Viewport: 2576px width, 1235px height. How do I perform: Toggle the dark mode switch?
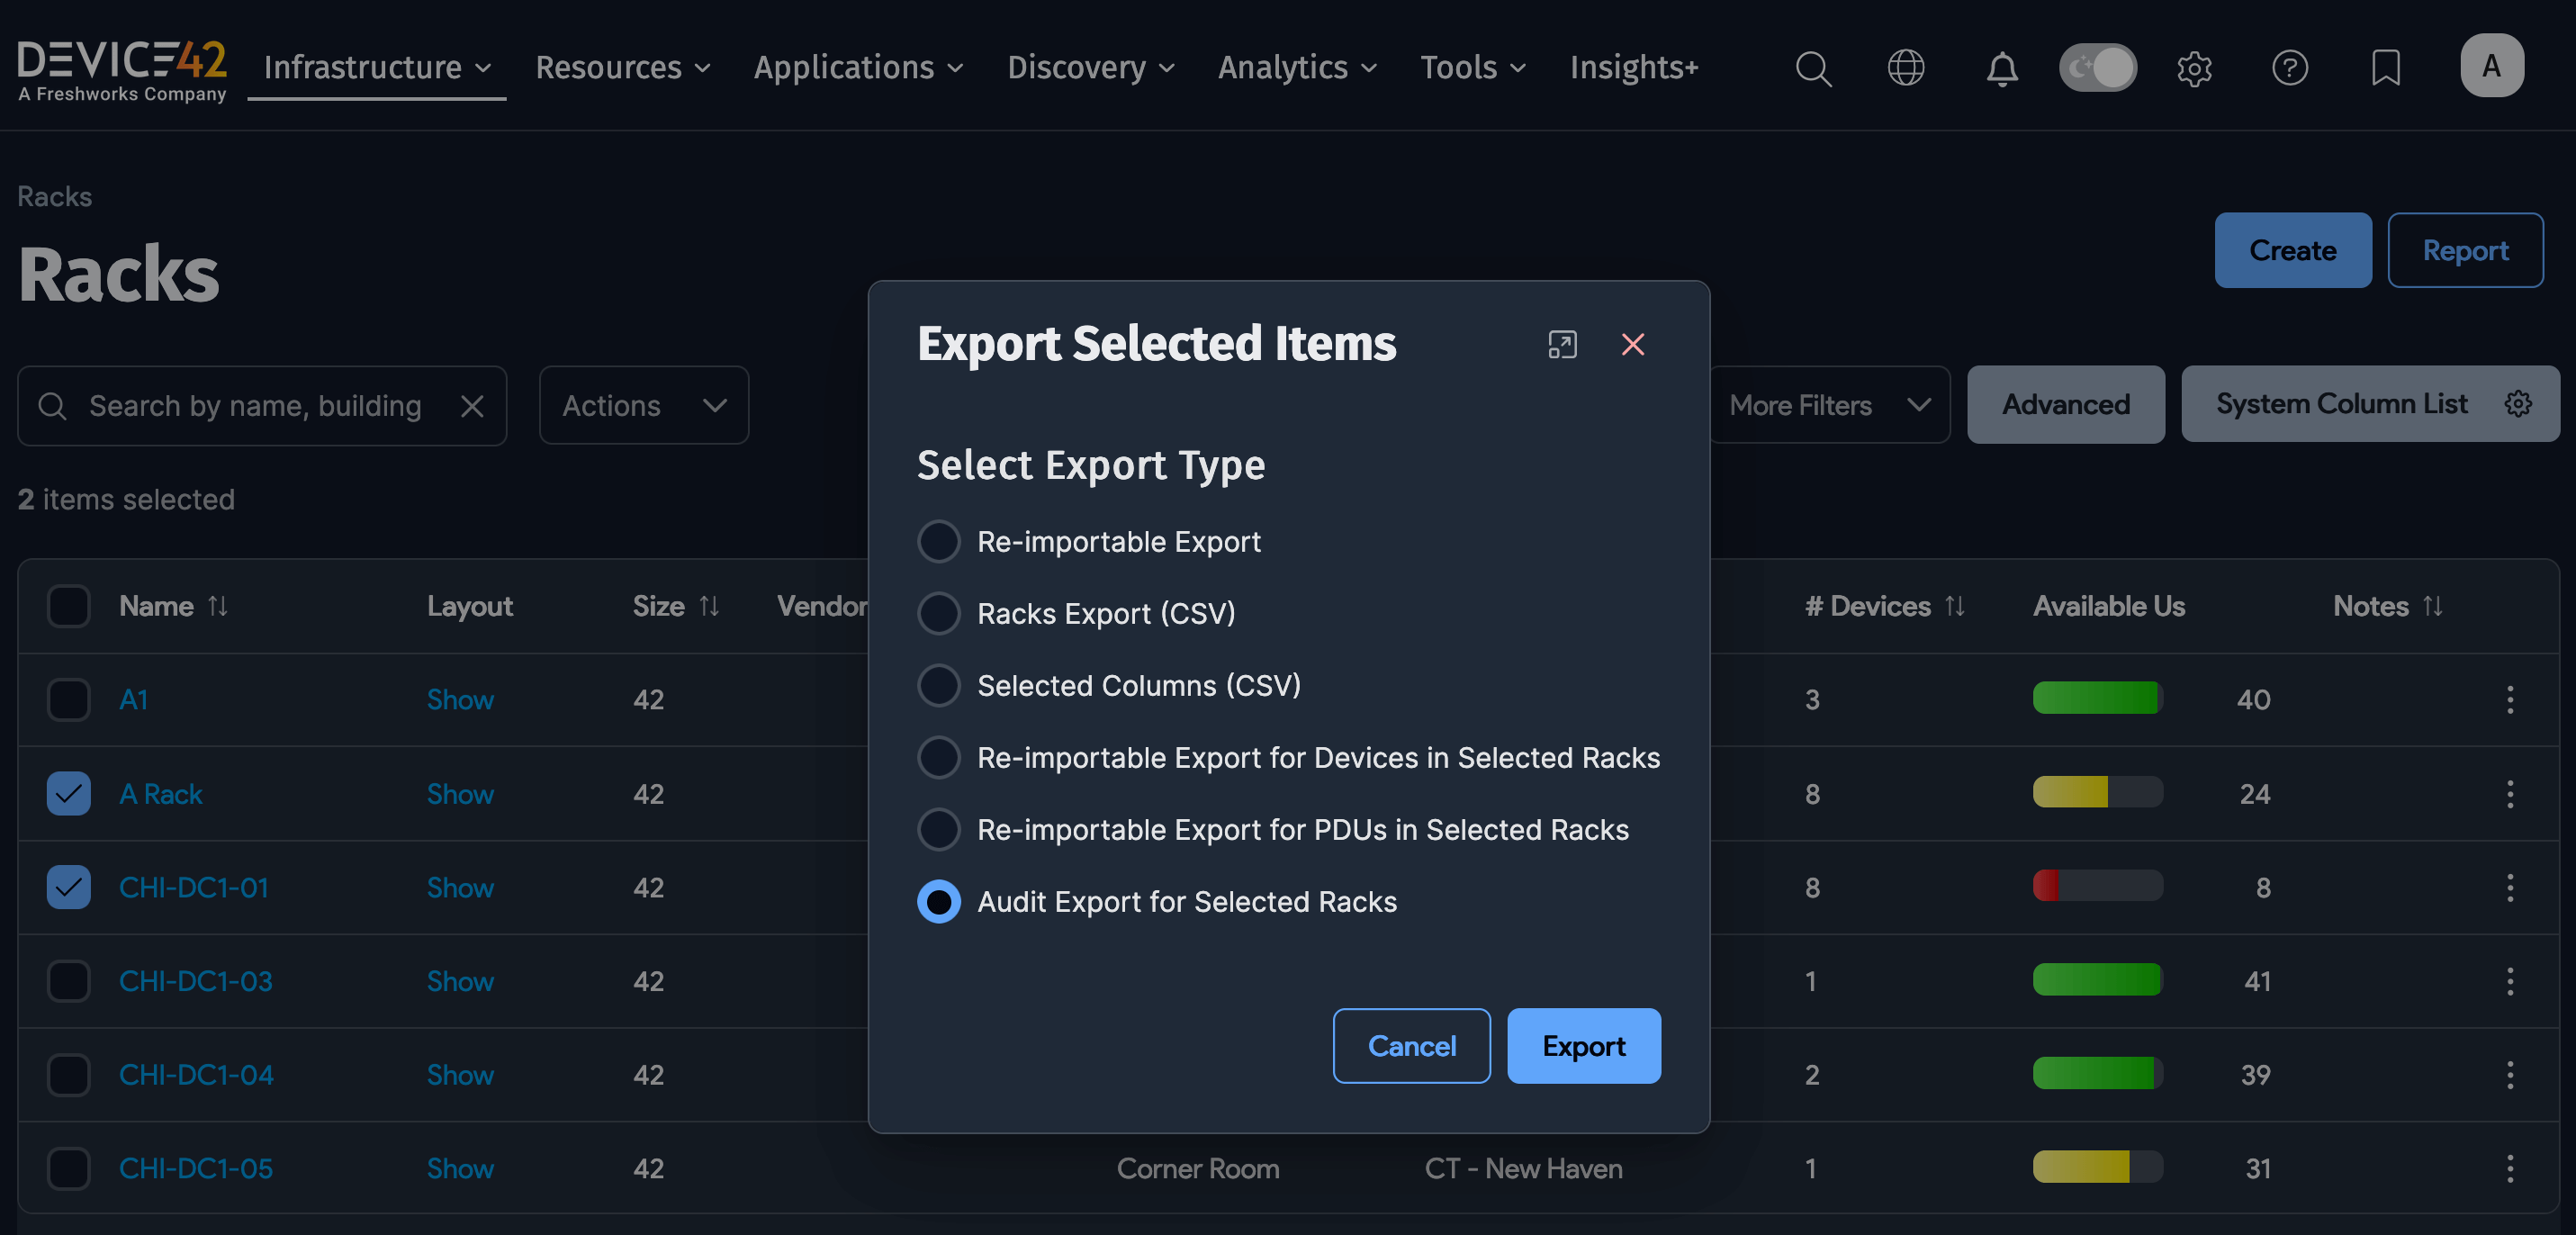point(2098,68)
